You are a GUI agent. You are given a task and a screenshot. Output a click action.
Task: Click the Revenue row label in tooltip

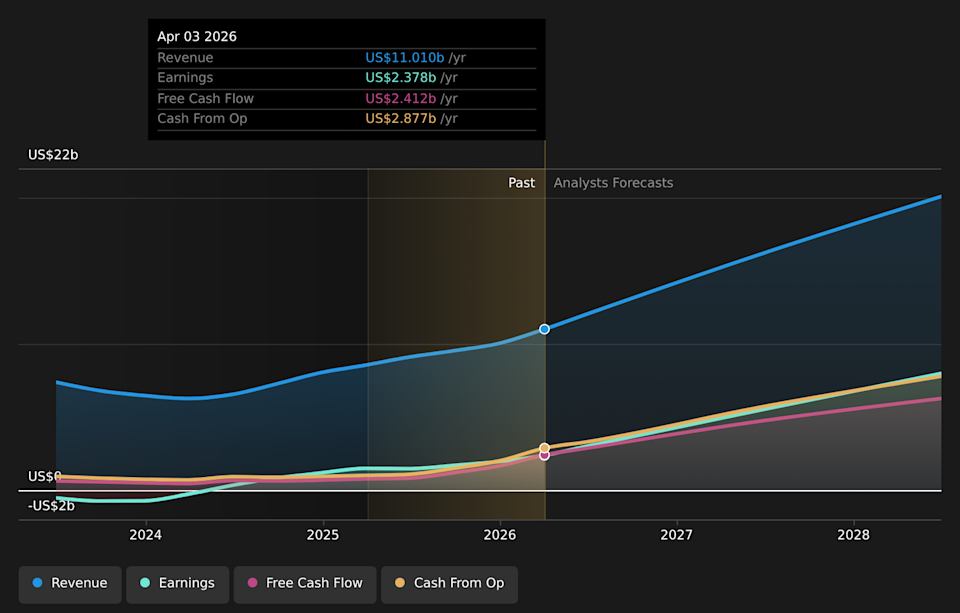click(186, 58)
